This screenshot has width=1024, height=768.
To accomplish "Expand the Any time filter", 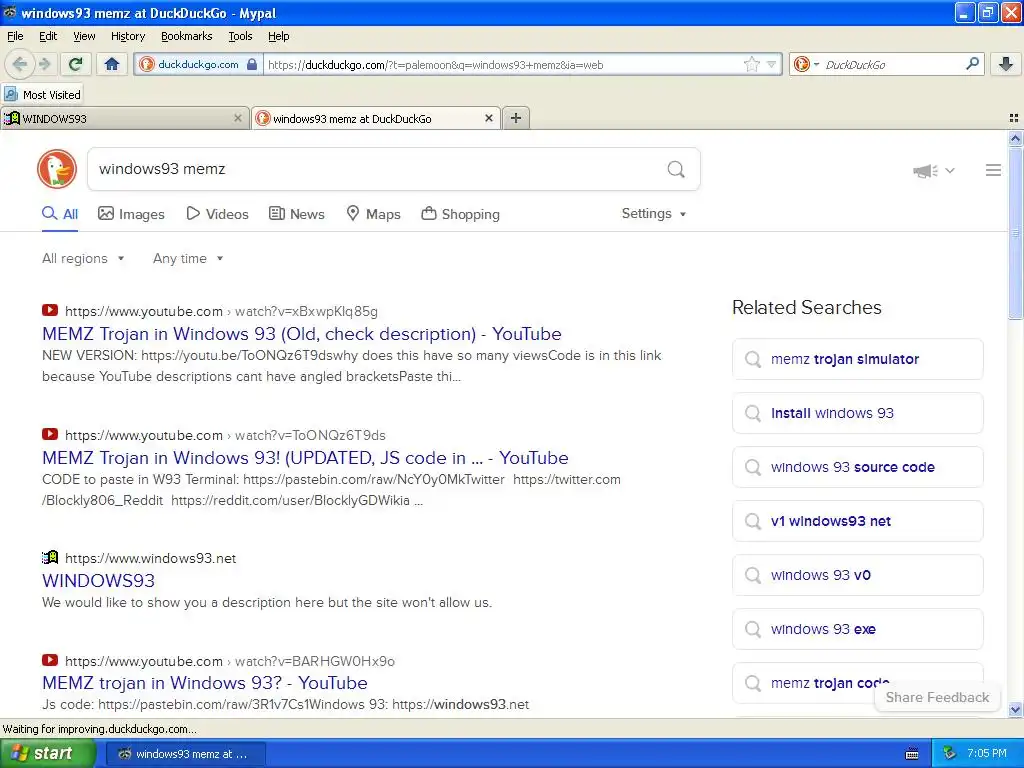I will (188, 259).
